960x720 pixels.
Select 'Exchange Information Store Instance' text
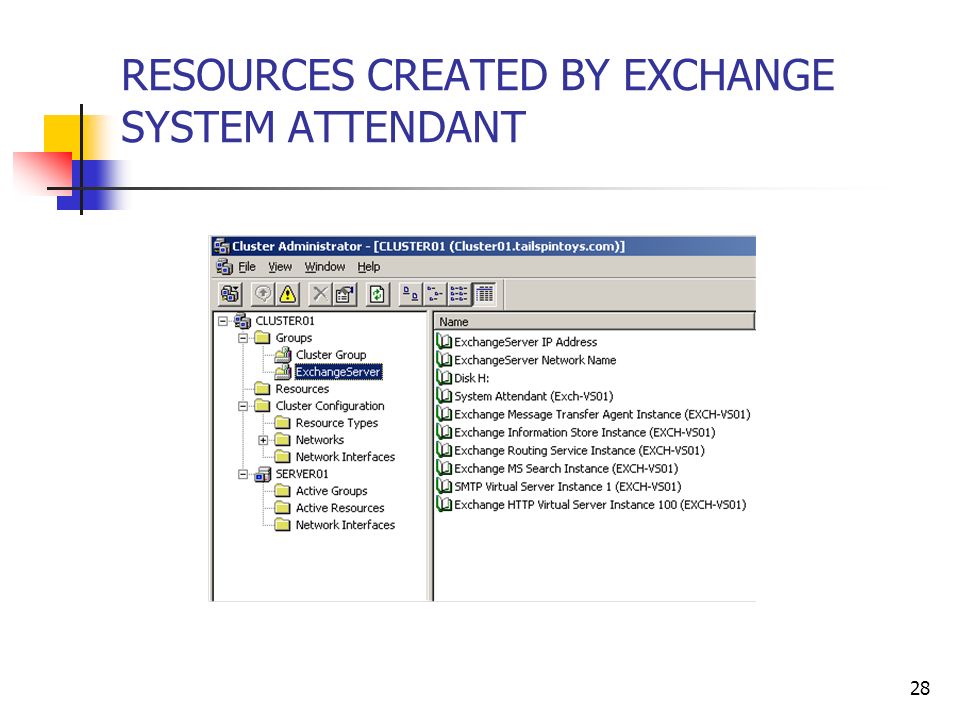pos(550,432)
